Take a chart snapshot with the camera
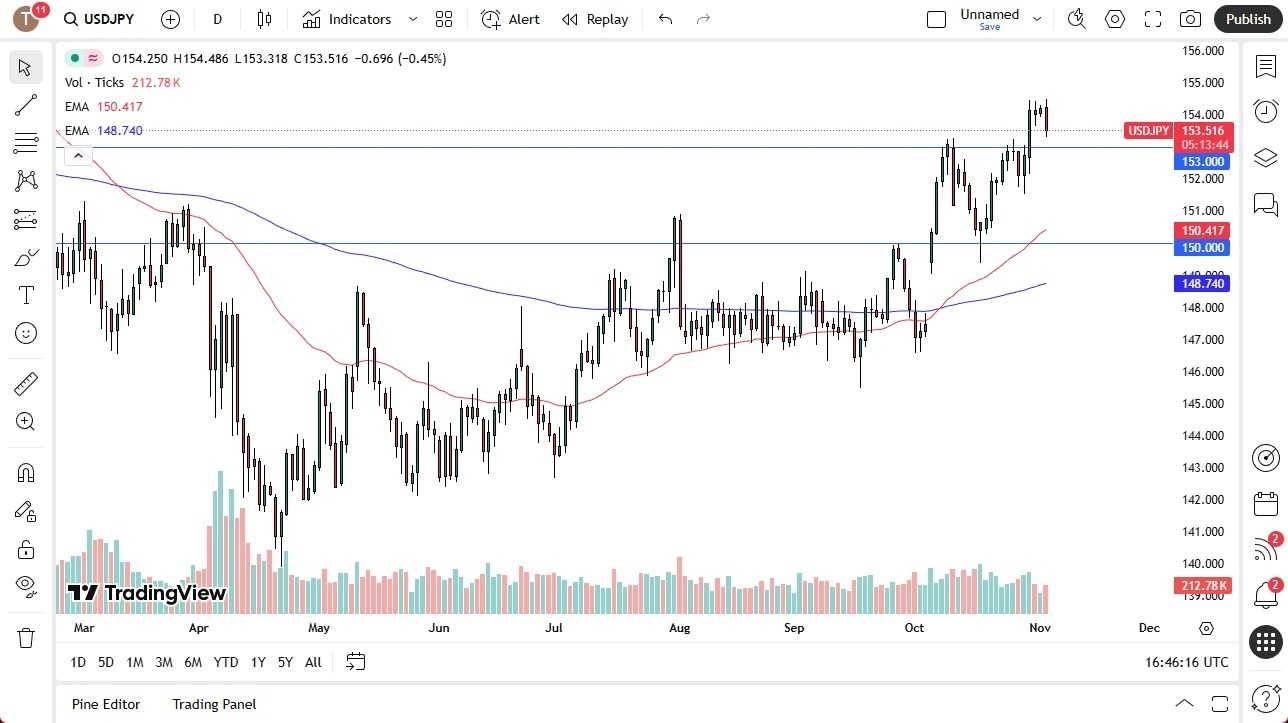The image size is (1288, 723). [x=1190, y=18]
